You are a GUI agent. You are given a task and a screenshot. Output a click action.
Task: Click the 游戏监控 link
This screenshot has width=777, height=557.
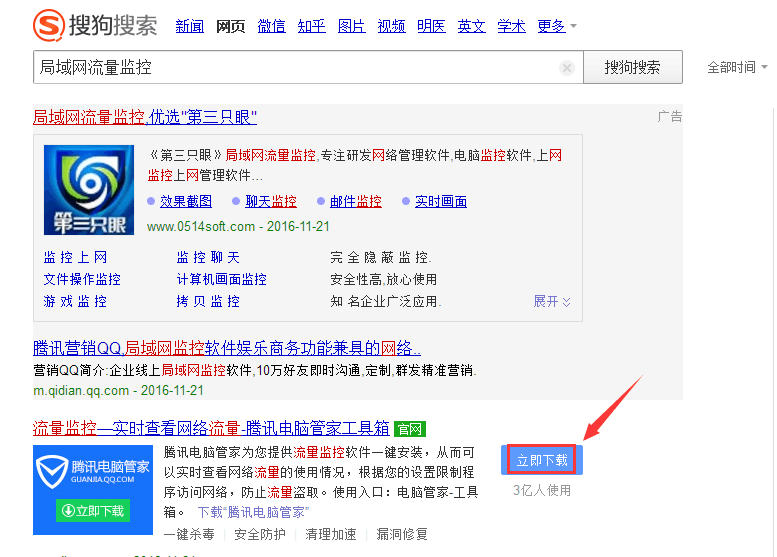pos(75,301)
